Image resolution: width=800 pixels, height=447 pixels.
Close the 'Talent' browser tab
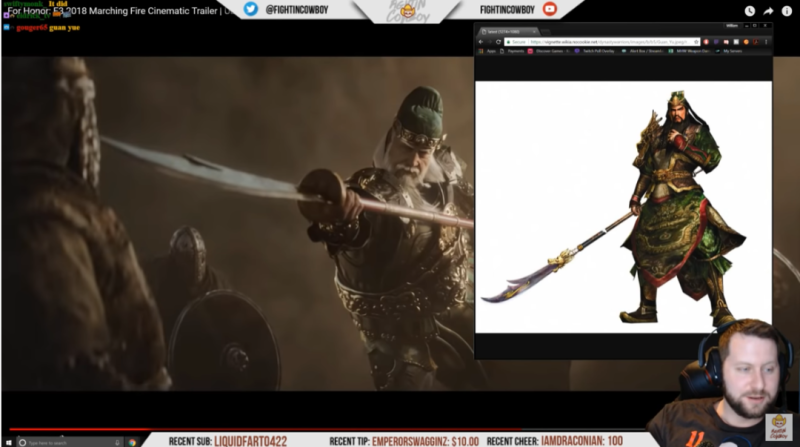pyautogui.click(x=534, y=32)
